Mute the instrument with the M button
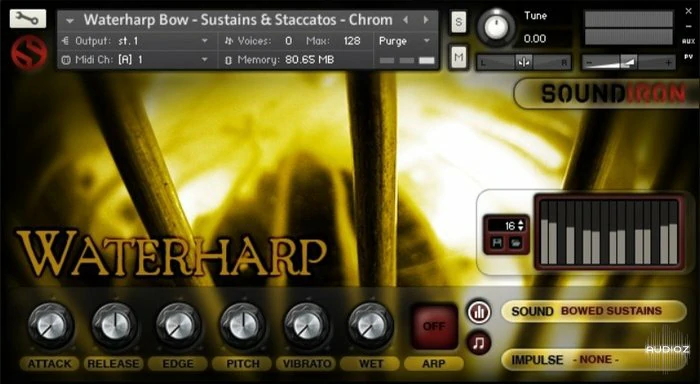 coord(458,57)
